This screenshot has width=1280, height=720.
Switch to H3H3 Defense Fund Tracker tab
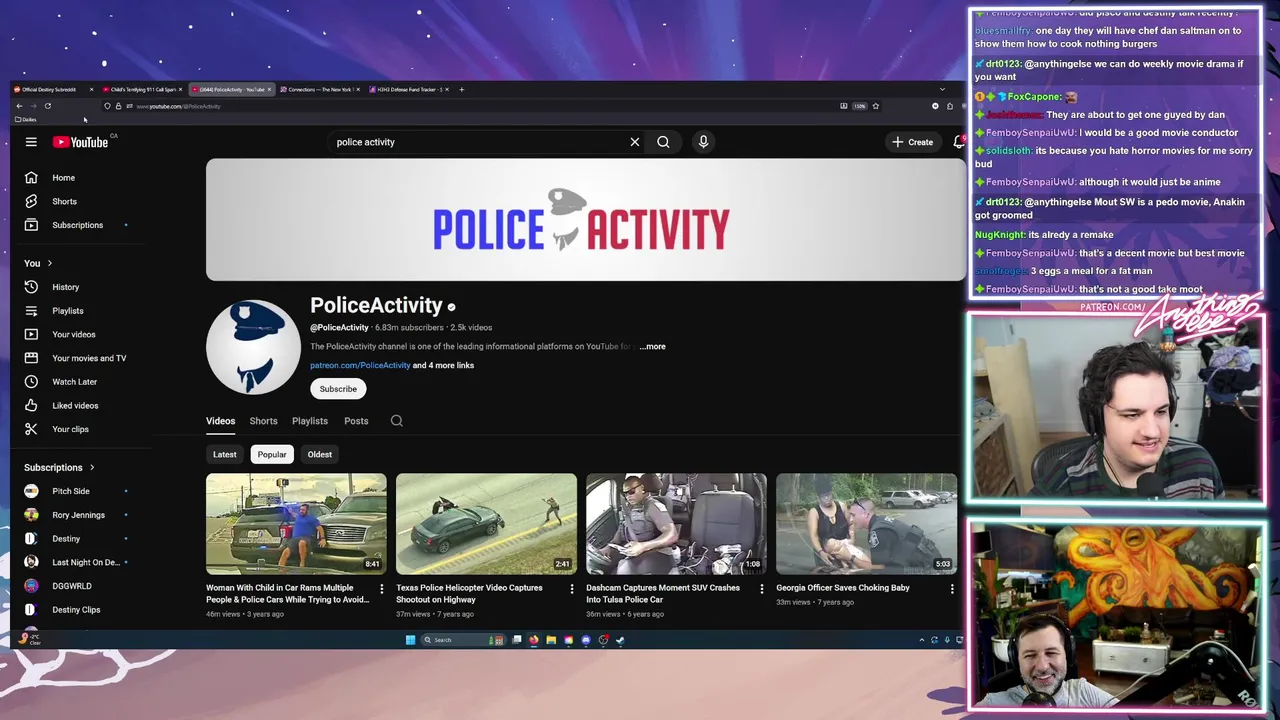point(410,89)
